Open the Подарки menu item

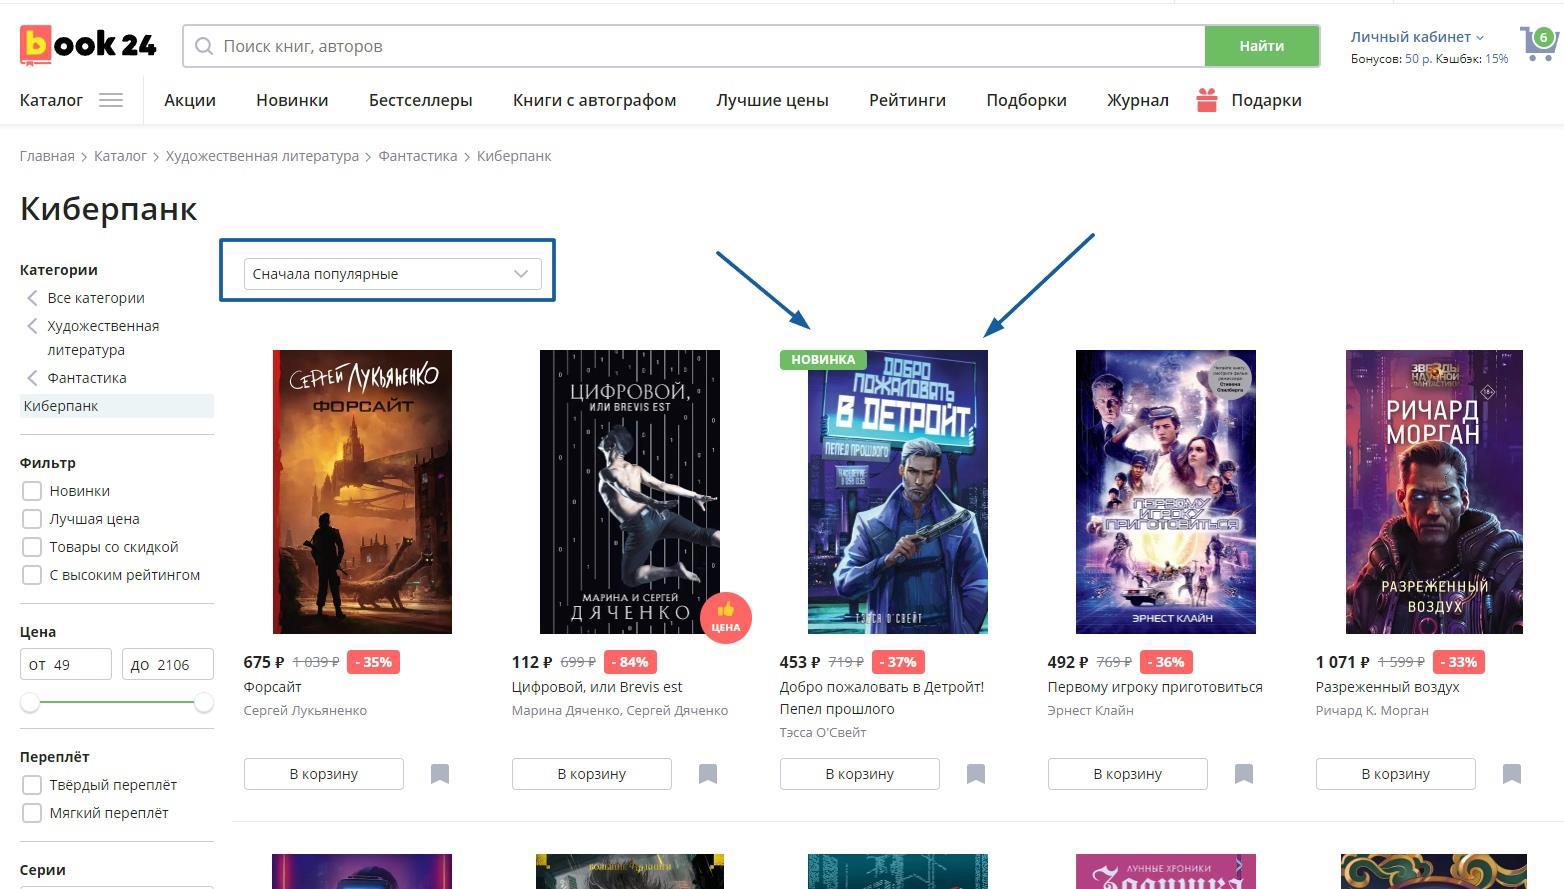(1266, 100)
